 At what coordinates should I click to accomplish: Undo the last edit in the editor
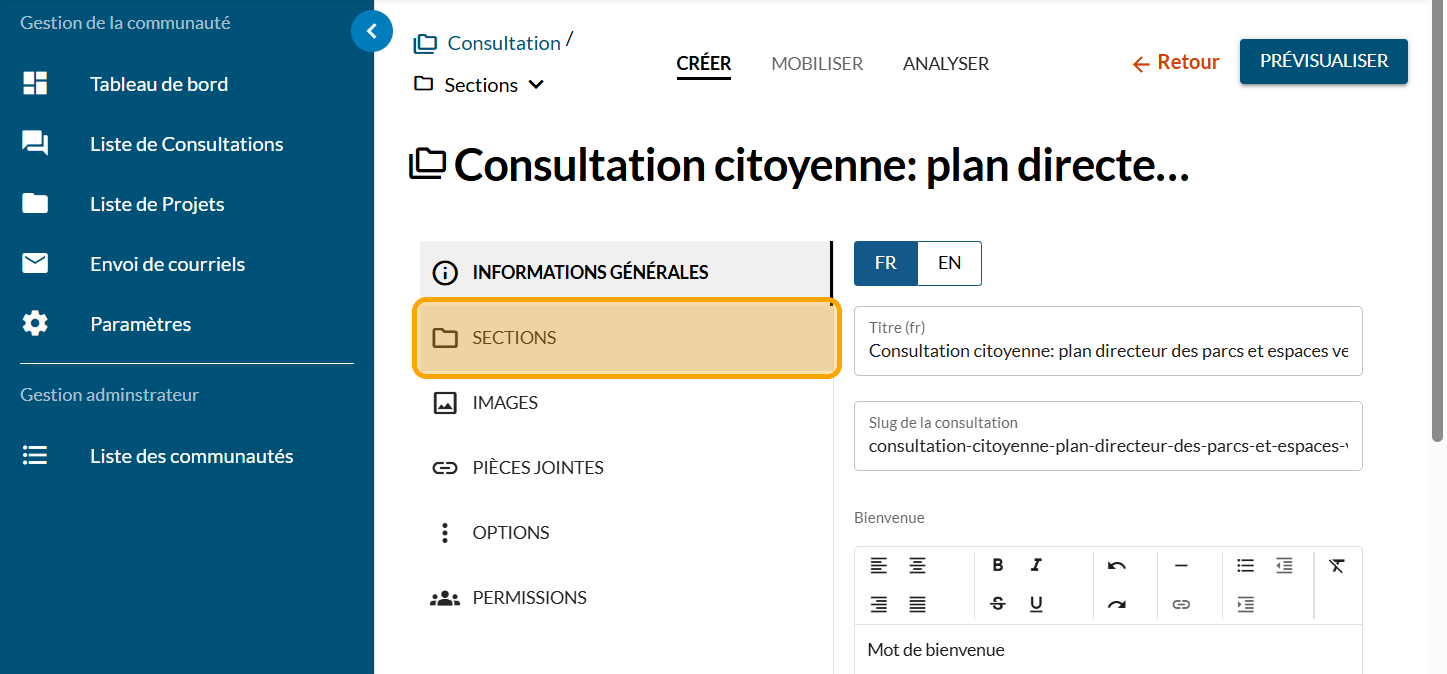point(1117,565)
